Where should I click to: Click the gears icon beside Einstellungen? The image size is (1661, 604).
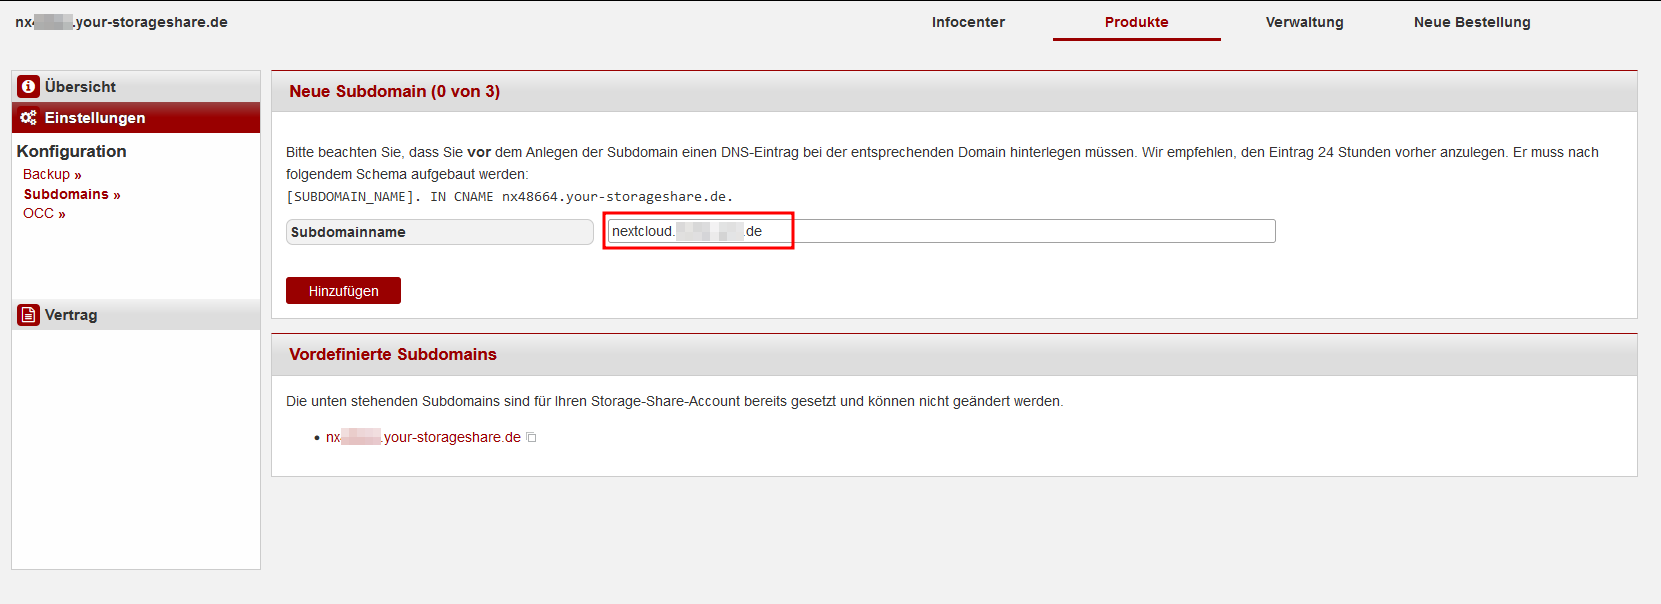click(x=28, y=118)
